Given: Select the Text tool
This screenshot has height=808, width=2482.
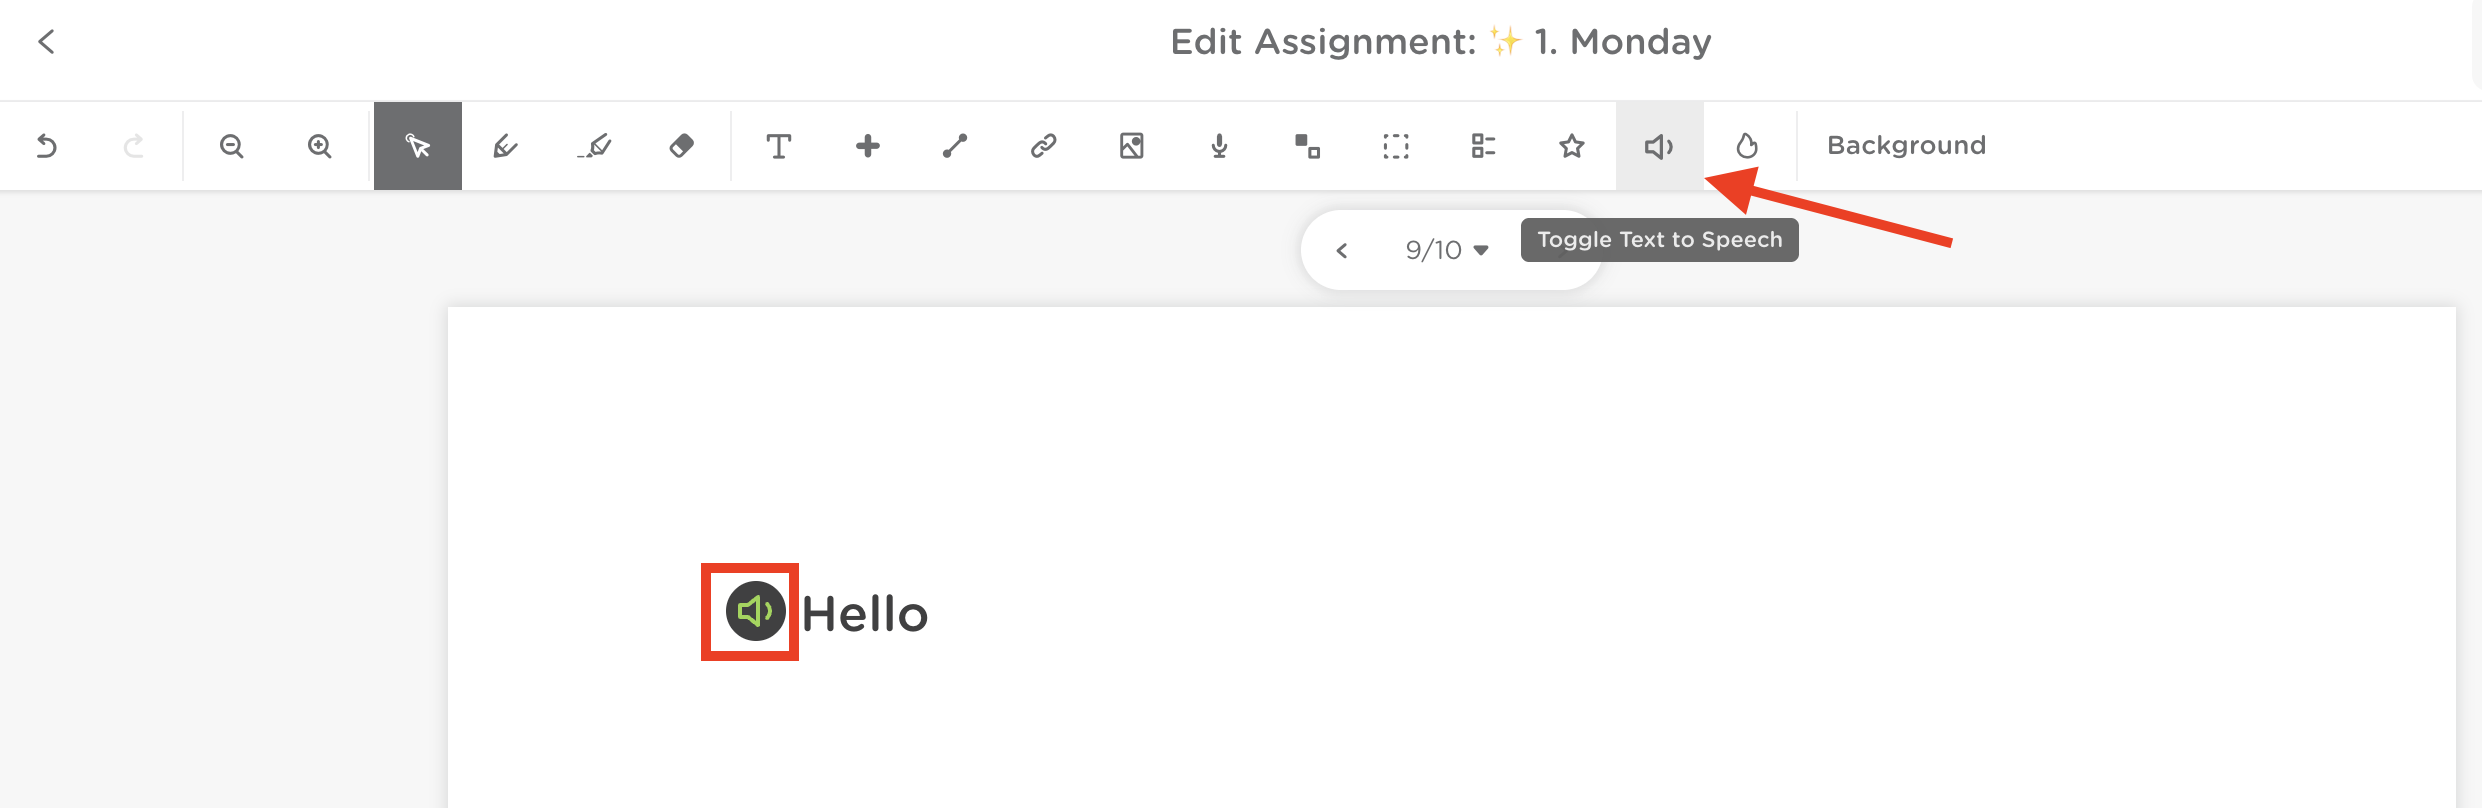Looking at the screenshot, I should point(779,146).
